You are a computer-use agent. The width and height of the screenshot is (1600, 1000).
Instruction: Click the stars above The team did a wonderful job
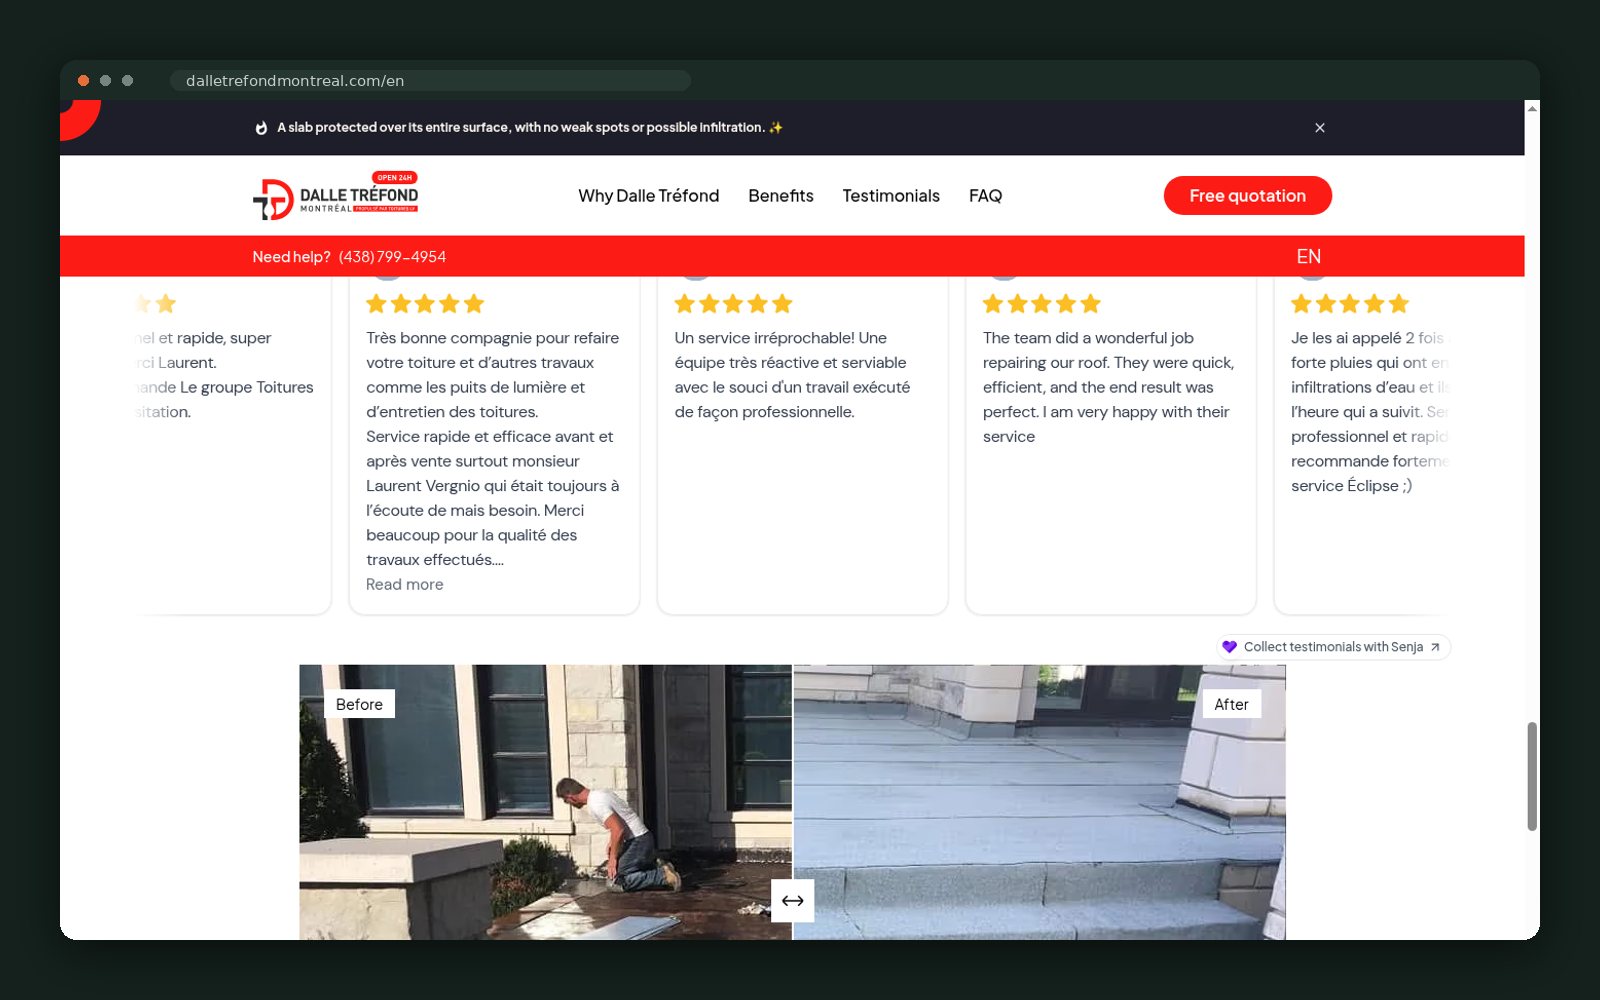point(1041,304)
